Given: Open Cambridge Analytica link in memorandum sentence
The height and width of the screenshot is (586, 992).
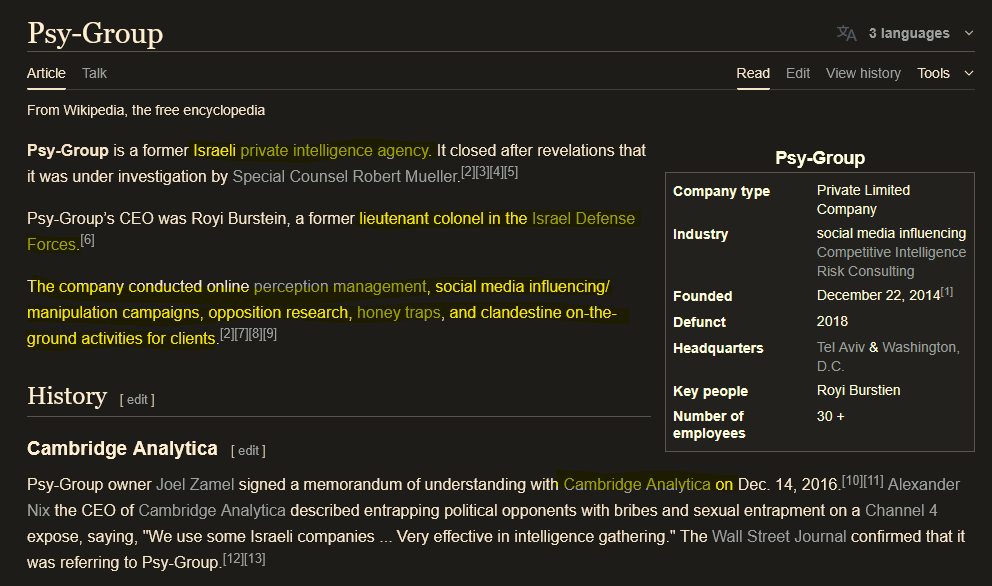Looking at the screenshot, I should coord(637,485).
